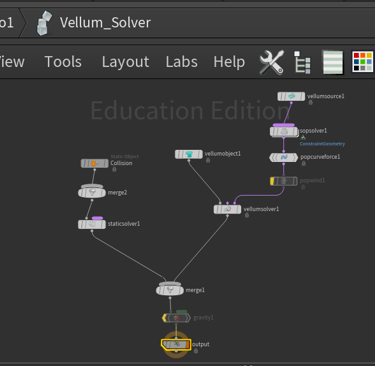This screenshot has width=375, height=366.
Task: Click the merge2 node name label
Action: [x=117, y=193]
